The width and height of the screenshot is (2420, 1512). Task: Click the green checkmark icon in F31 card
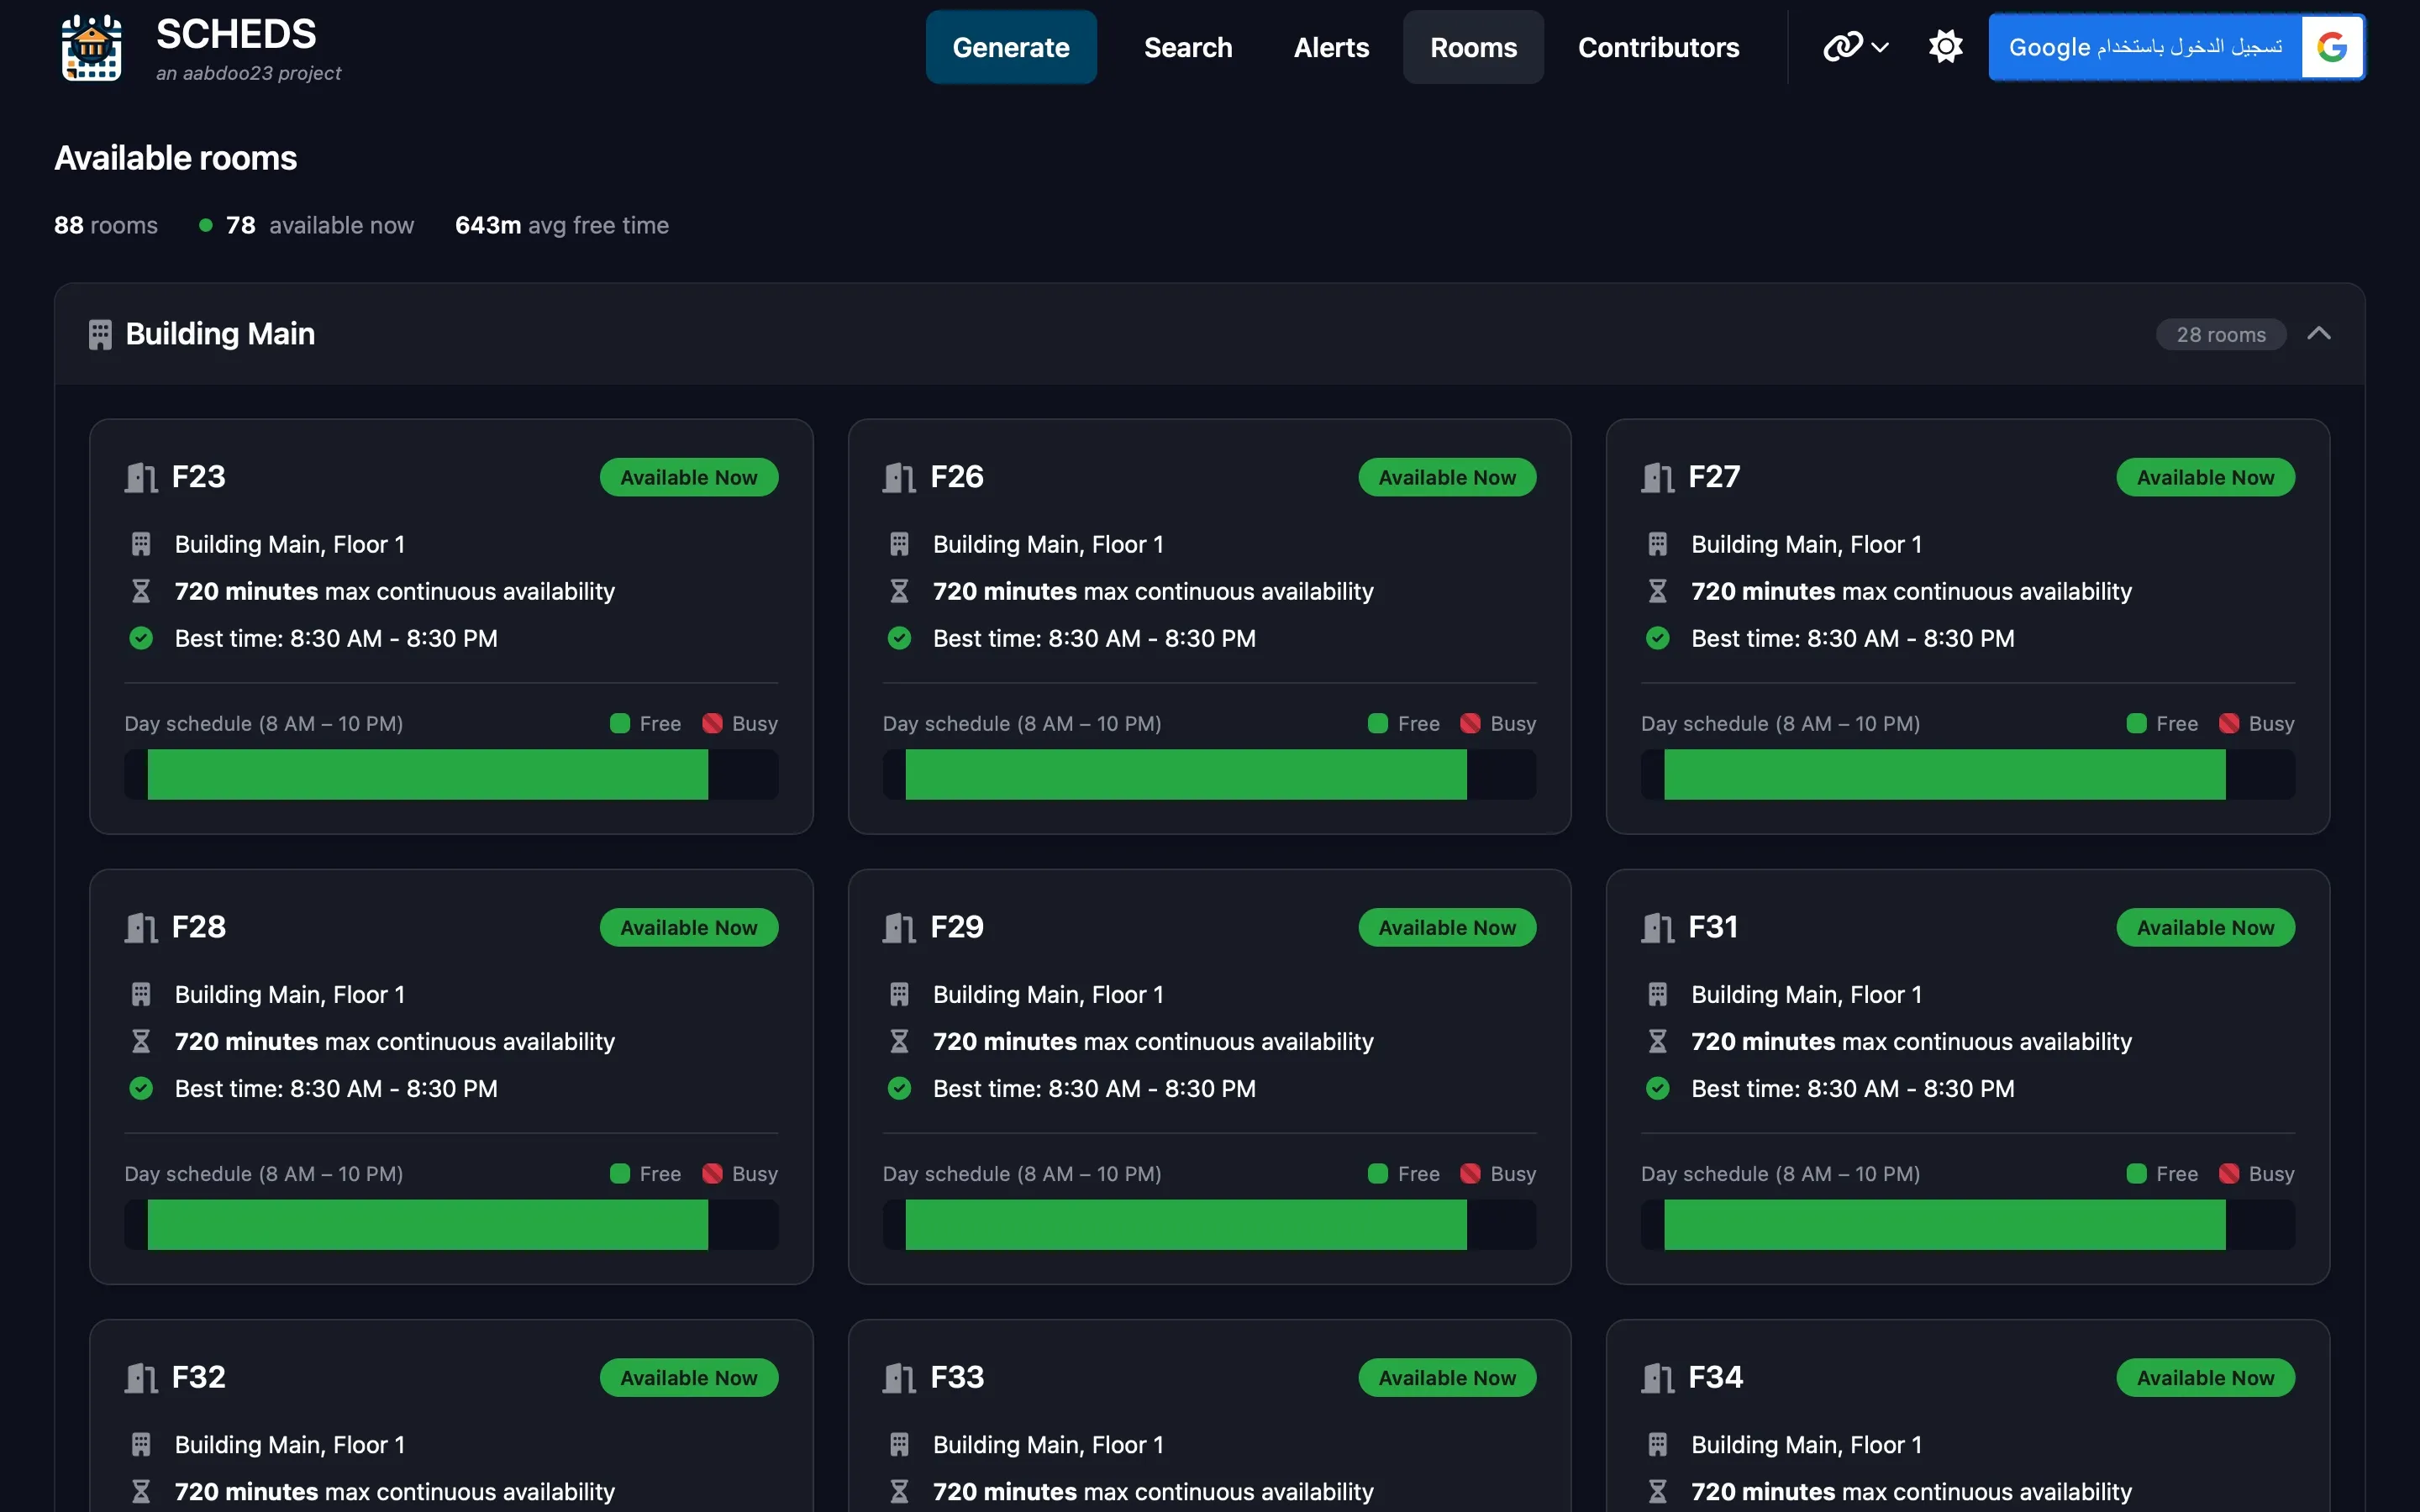(1658, 1088)
